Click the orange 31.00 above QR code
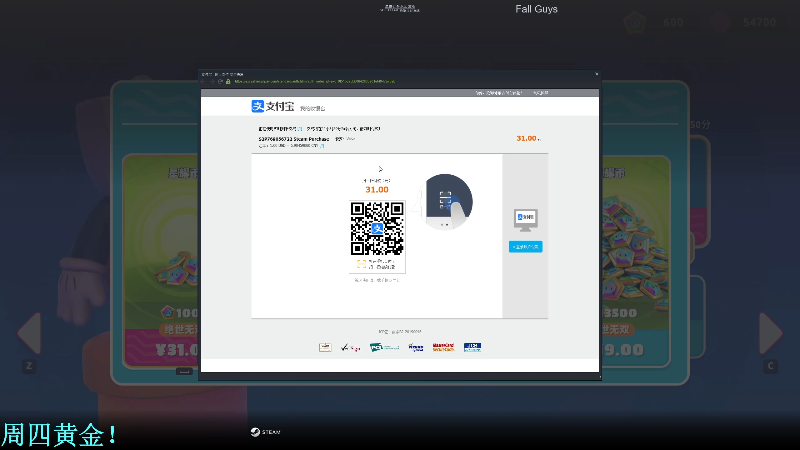Image resolution: width=800 pixels, height=450 pixels. (377, 190)
